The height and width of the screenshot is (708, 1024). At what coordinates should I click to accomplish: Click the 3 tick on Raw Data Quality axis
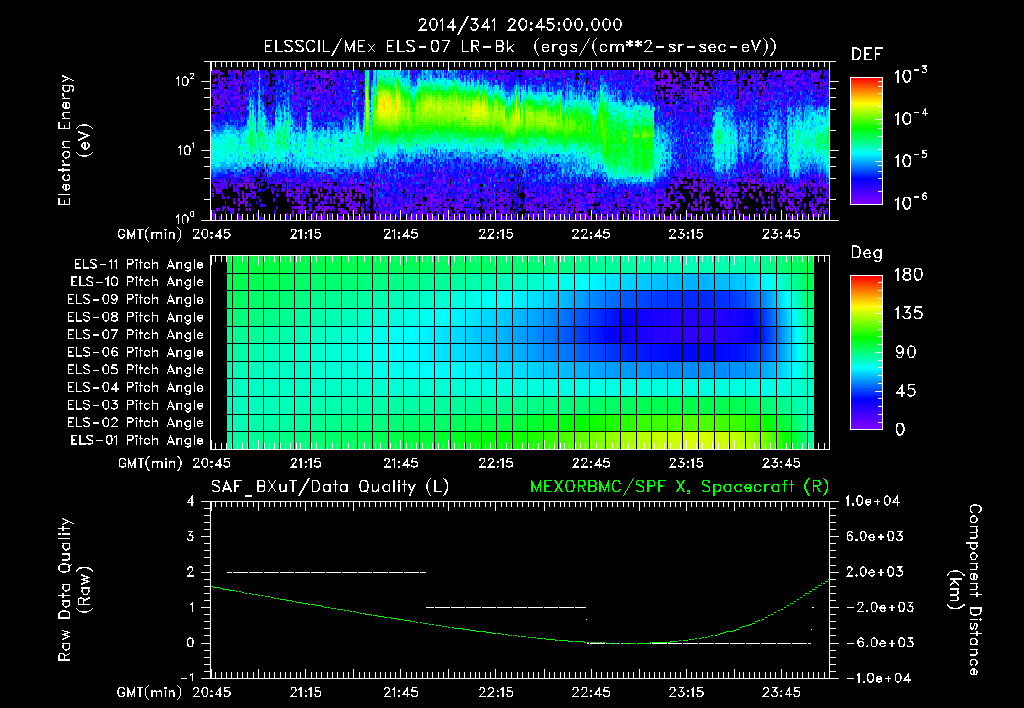pos(191,536)
